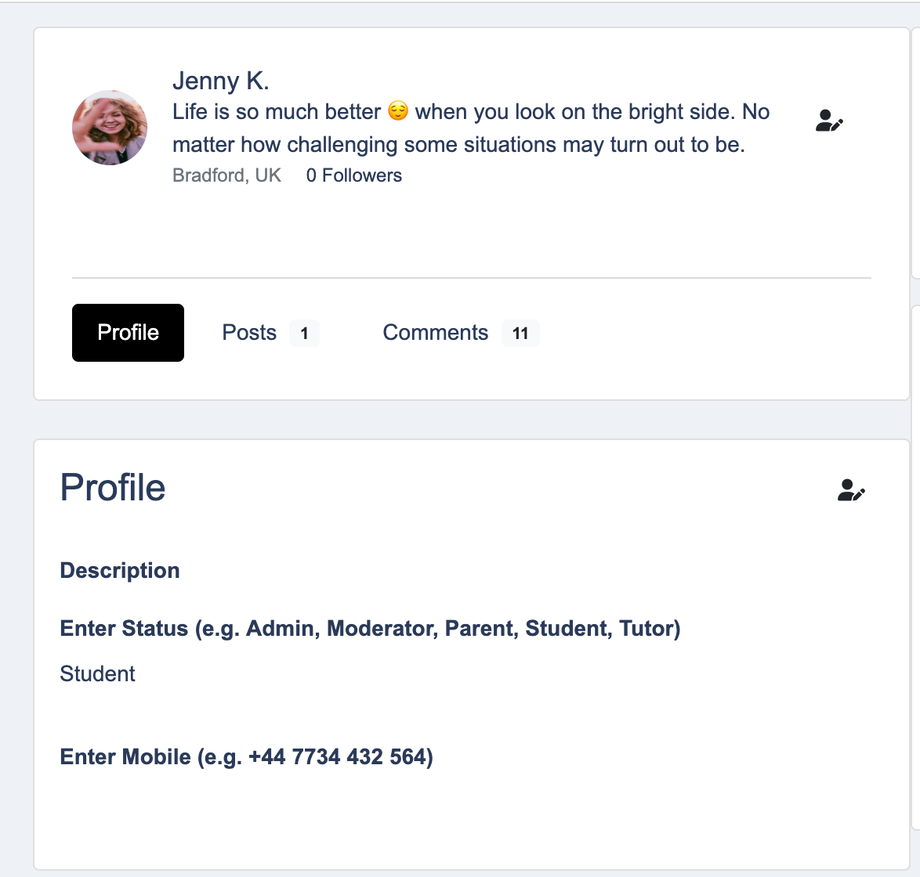Click the large "Profile" section heading
Image resolution: width=920 pixels, height=877 pixels.
point(113,488)
